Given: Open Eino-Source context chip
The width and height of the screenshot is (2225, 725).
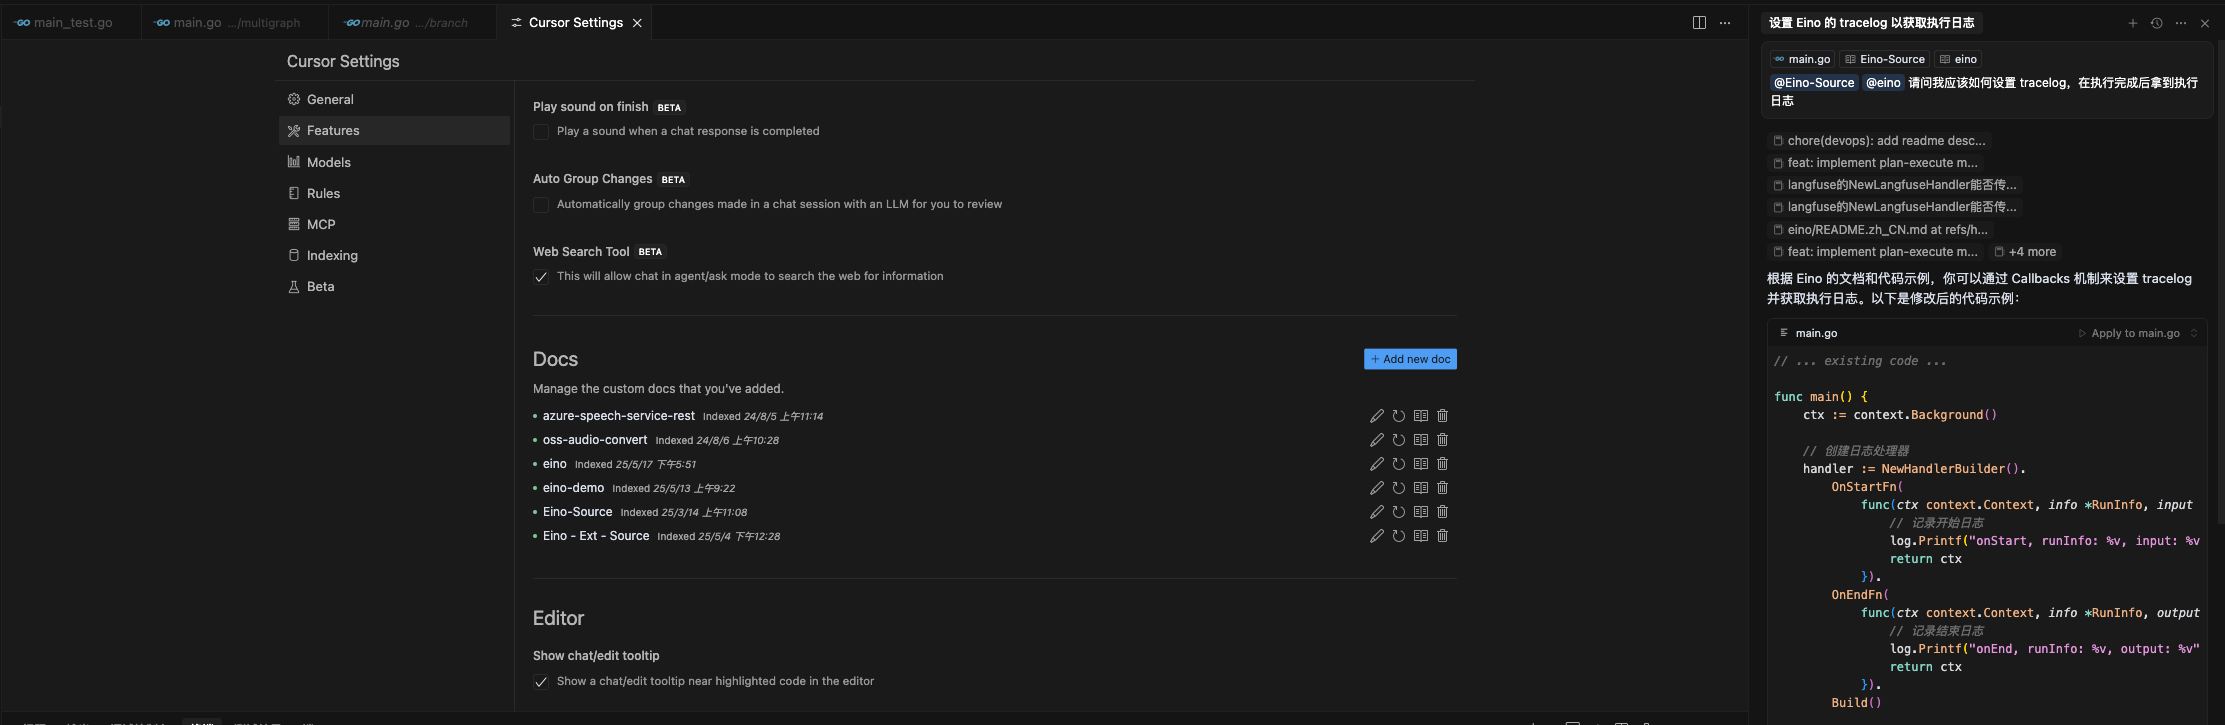Looking at the screenshot, I should click(1884, 59).
